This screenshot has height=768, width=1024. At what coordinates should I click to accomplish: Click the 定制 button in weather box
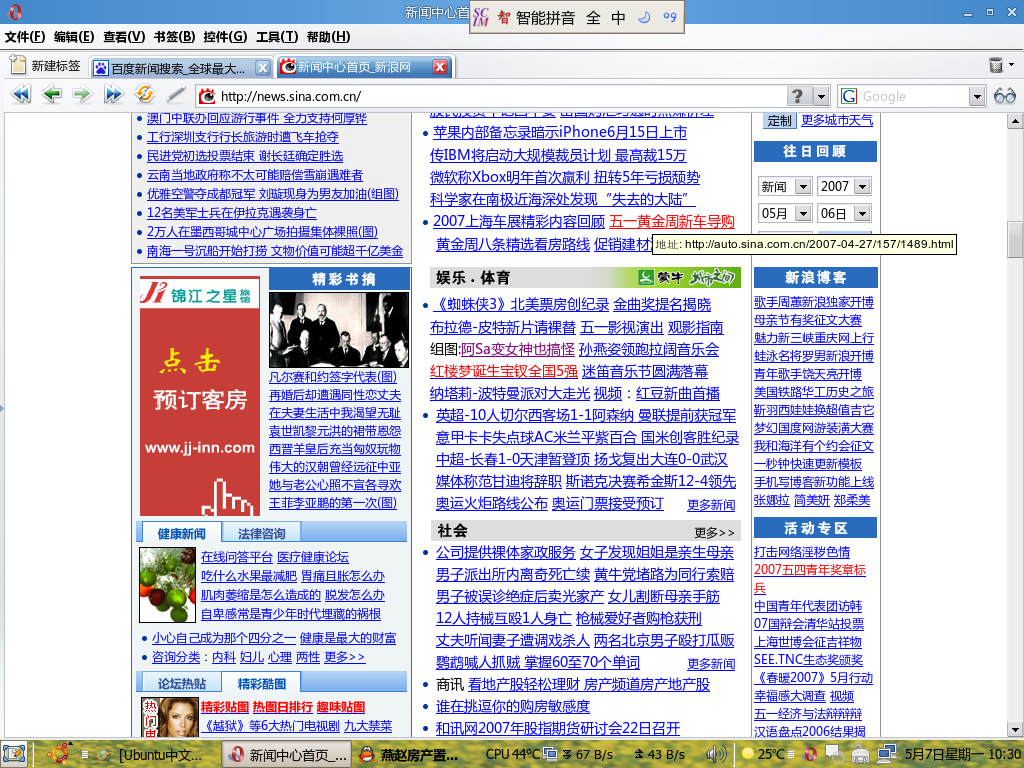779,121
